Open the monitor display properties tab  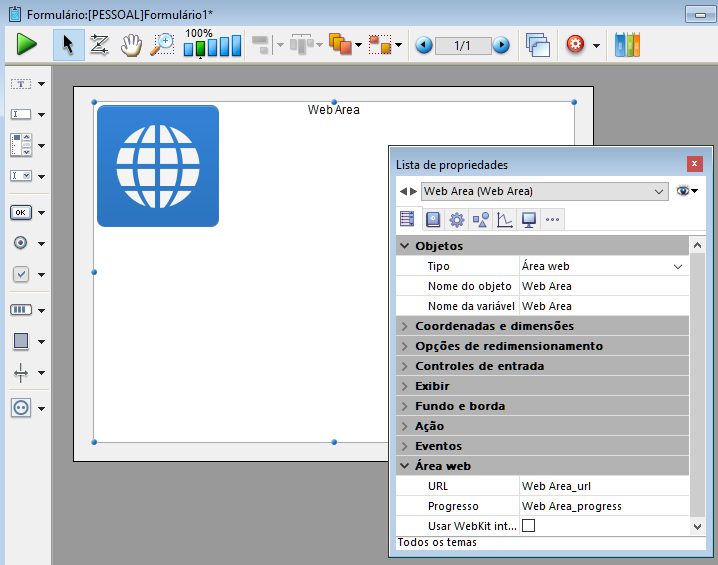point(529,220)
